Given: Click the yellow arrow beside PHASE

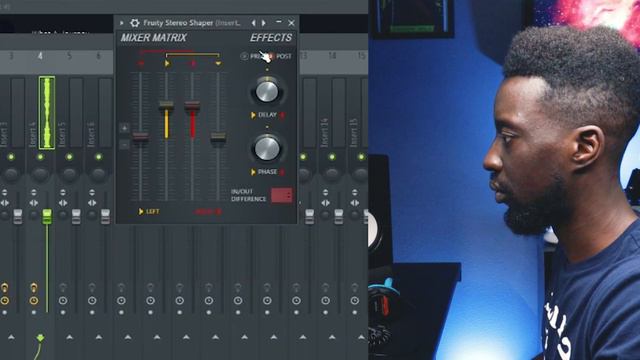Looking at the screenshot, I should [x=253, y=172].
